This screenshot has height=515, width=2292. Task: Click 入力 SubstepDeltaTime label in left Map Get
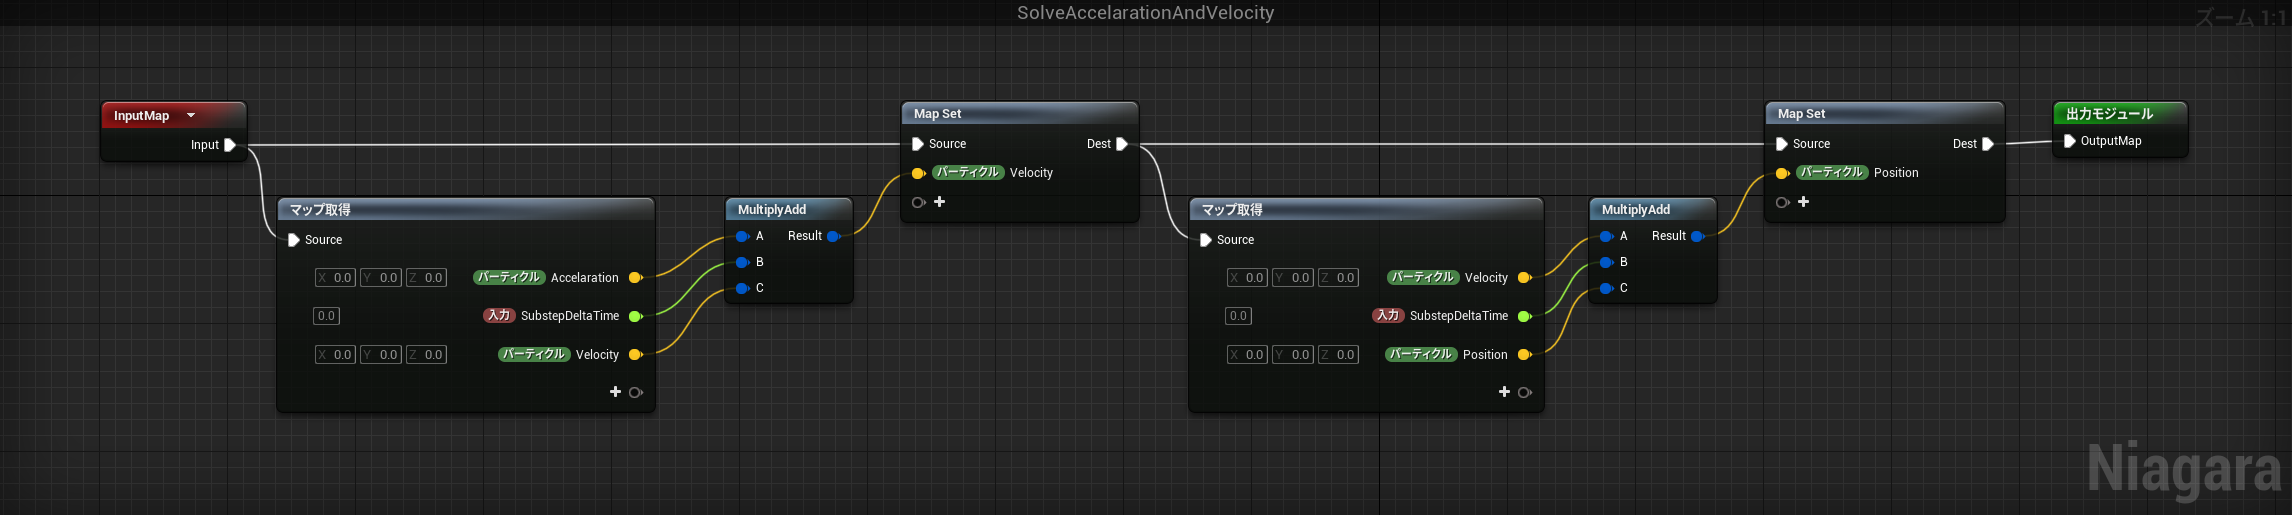pyautogui.click(x=551, y=316)
